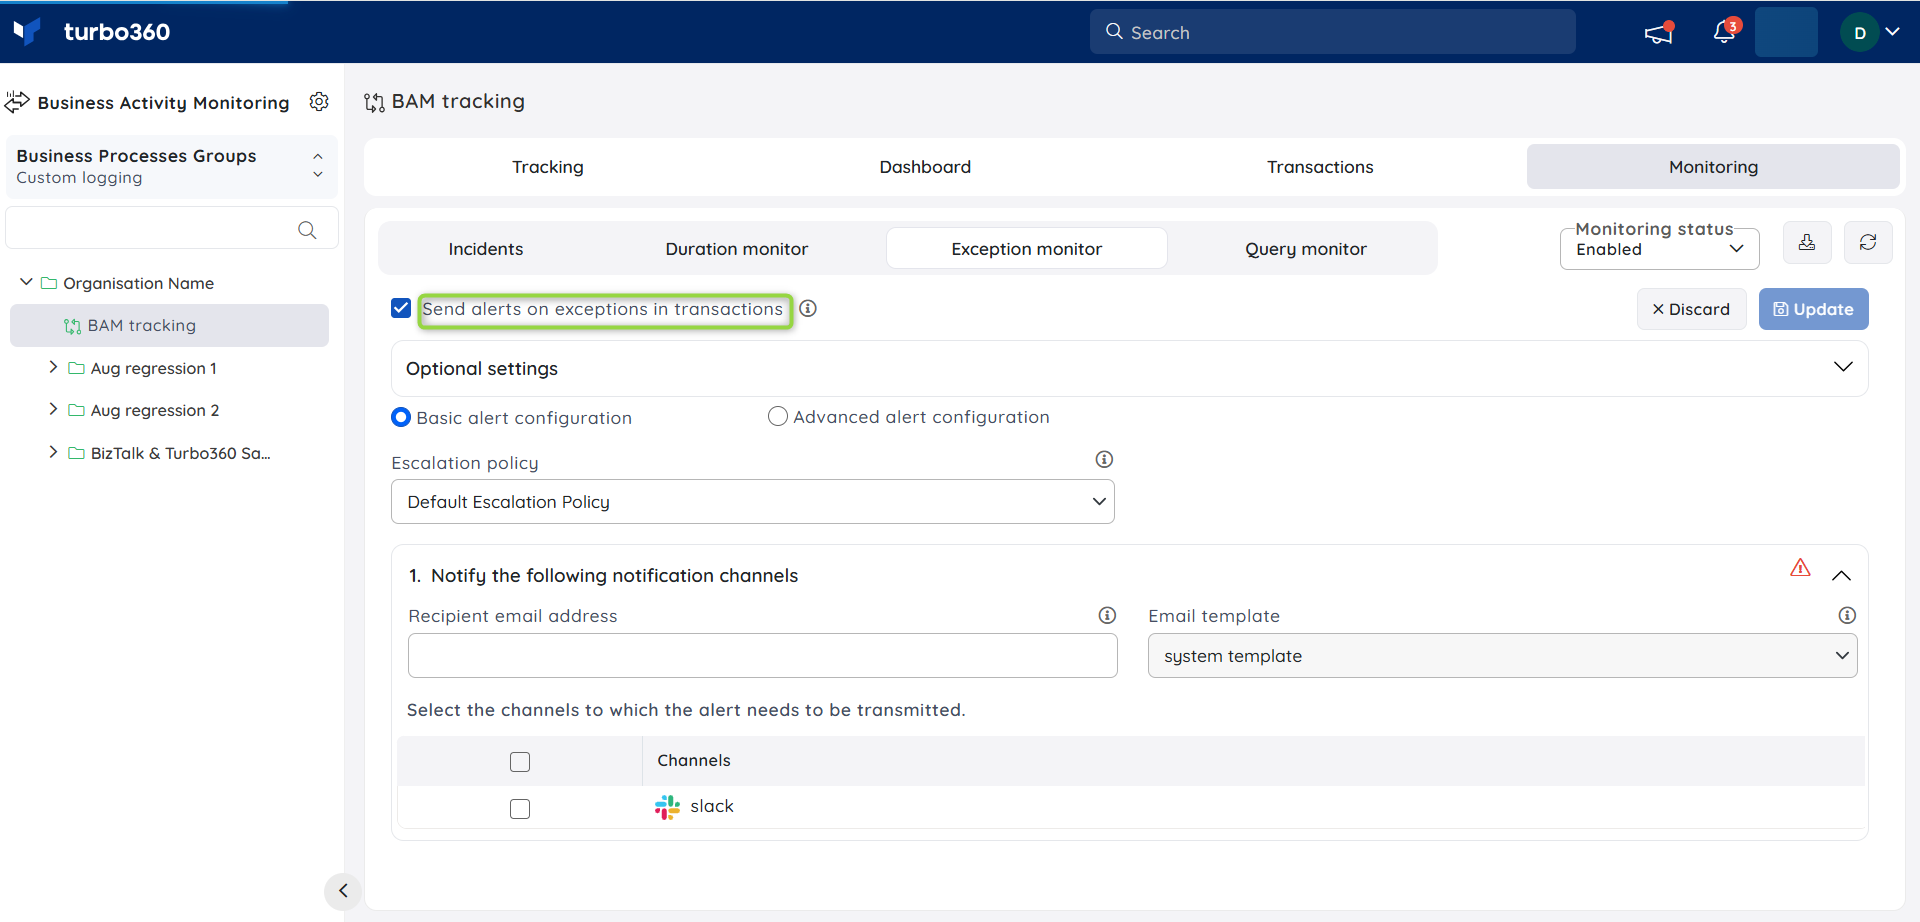Click the Discard button
The height and width of the screenshot is (922, 1920).
pyautogui.click(x=1691, y=309)
